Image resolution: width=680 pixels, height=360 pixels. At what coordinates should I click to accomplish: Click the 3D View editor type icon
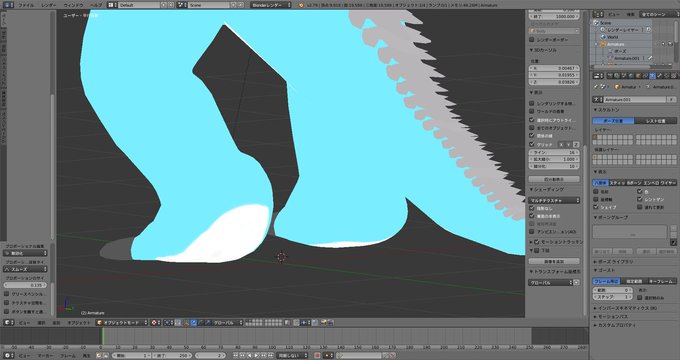click(9, 323)
